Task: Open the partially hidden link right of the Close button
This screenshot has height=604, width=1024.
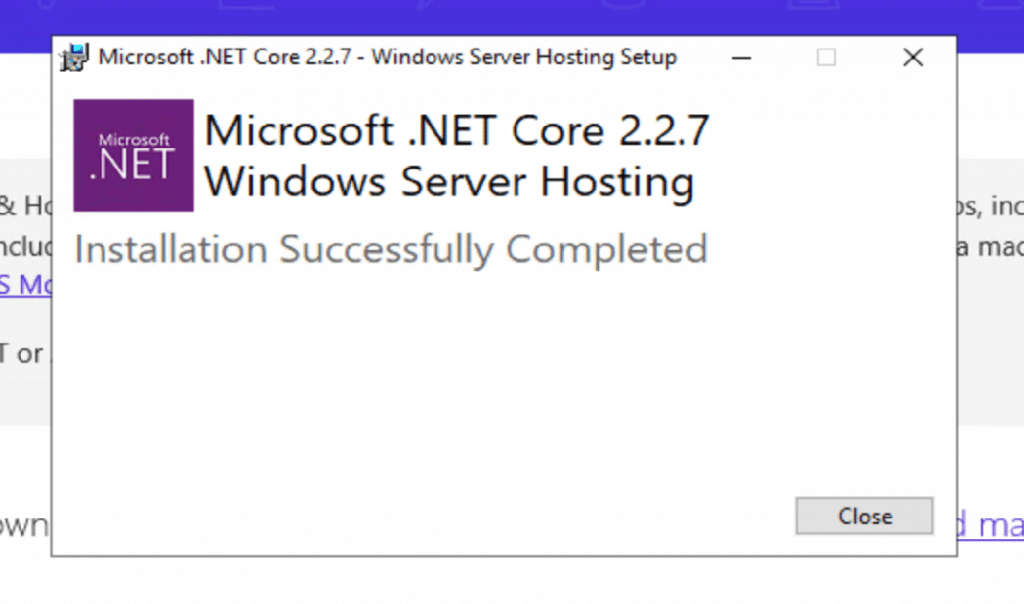Action: coord(991,525)
